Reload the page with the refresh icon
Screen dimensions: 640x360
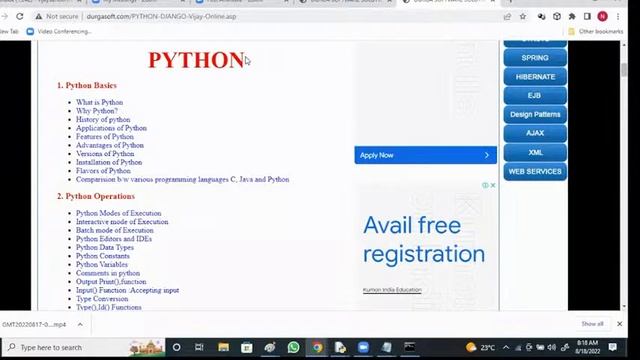pos(20,16)
